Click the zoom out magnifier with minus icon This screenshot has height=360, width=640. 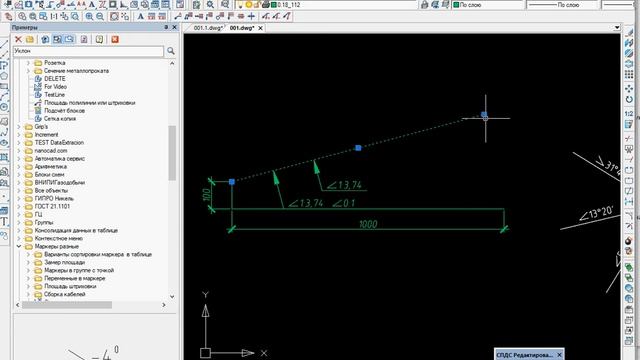[100, 16]
